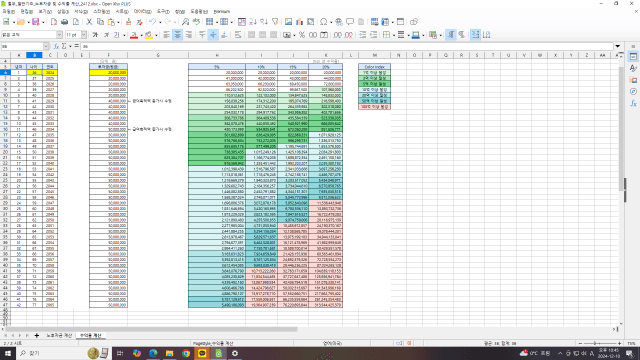The height and width of the screenshot is (360, 640).
Task: Click the Save document icon
Action: [36, 22]
